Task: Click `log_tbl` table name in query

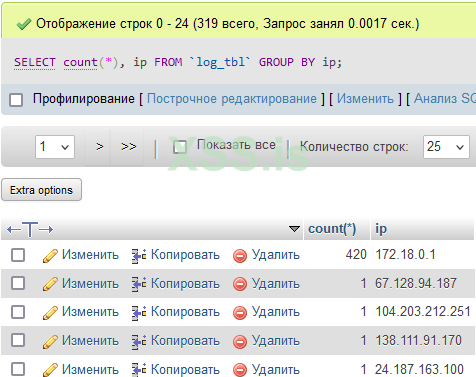Action: coord(220,62)
